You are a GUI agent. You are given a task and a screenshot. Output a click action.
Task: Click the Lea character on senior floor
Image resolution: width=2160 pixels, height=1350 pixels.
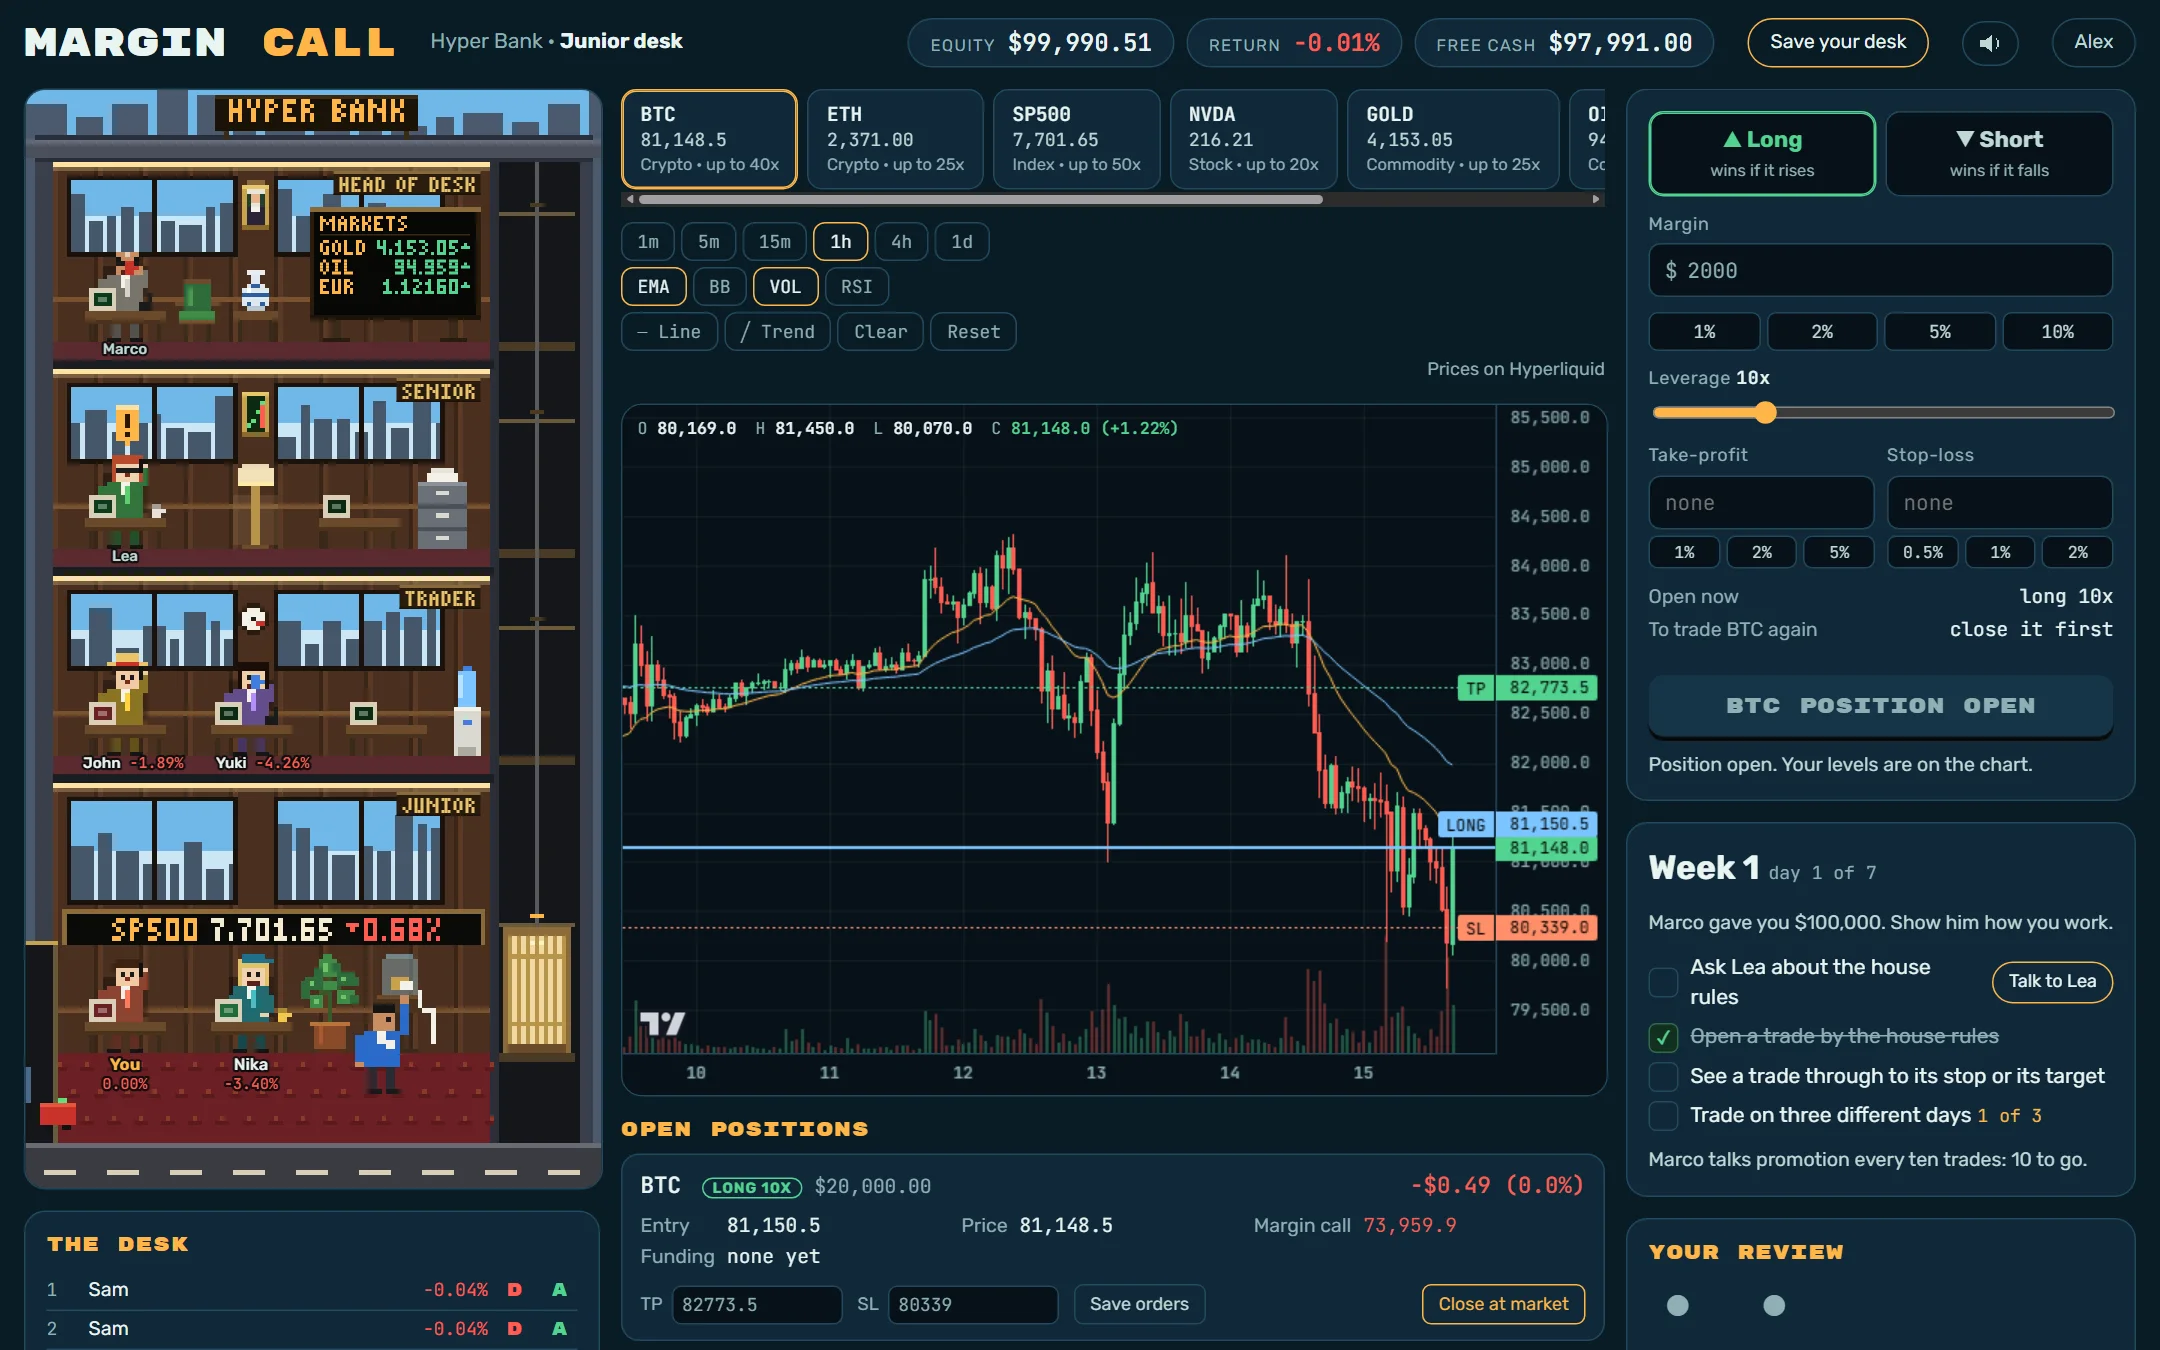click(126, 500)
